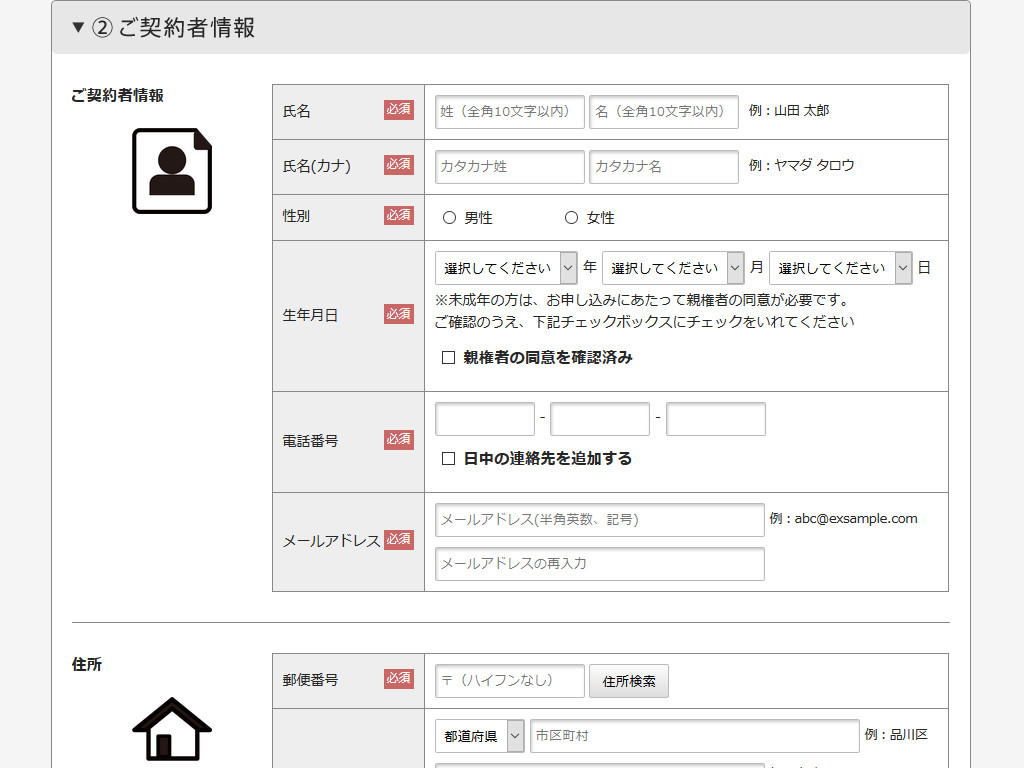Open the 都道府県 dropdown
The image size is (1024, 768).
[x=479, y=736]
